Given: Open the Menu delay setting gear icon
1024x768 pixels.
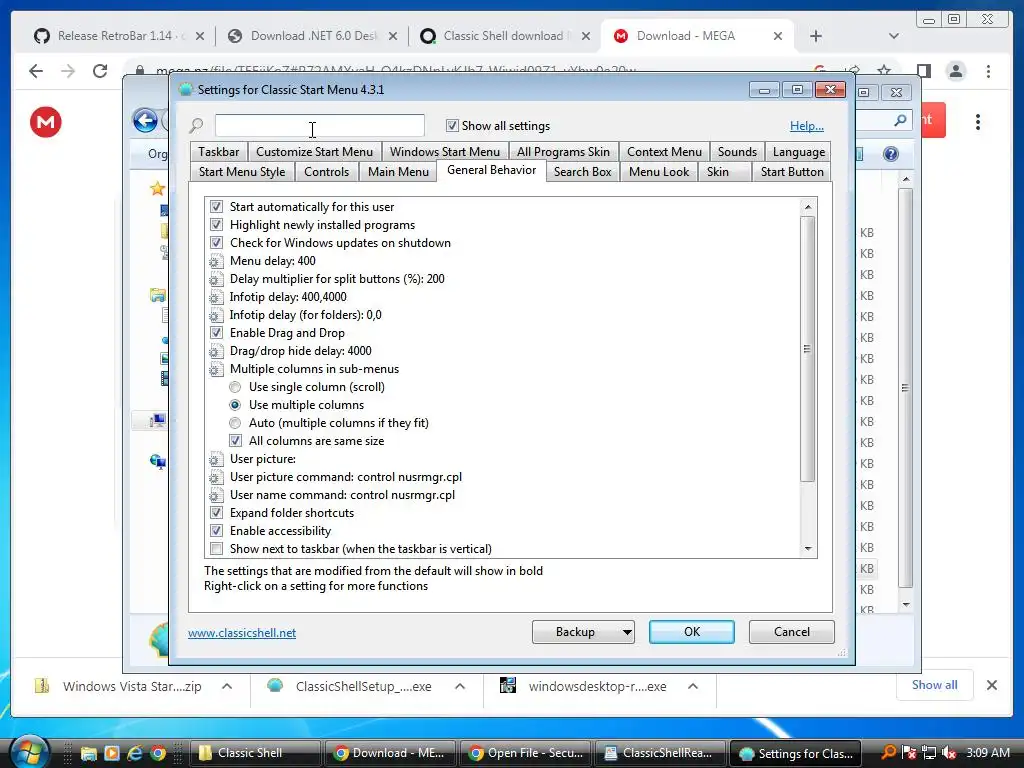Looking at the screenshot, I should [x=216, y=261].
